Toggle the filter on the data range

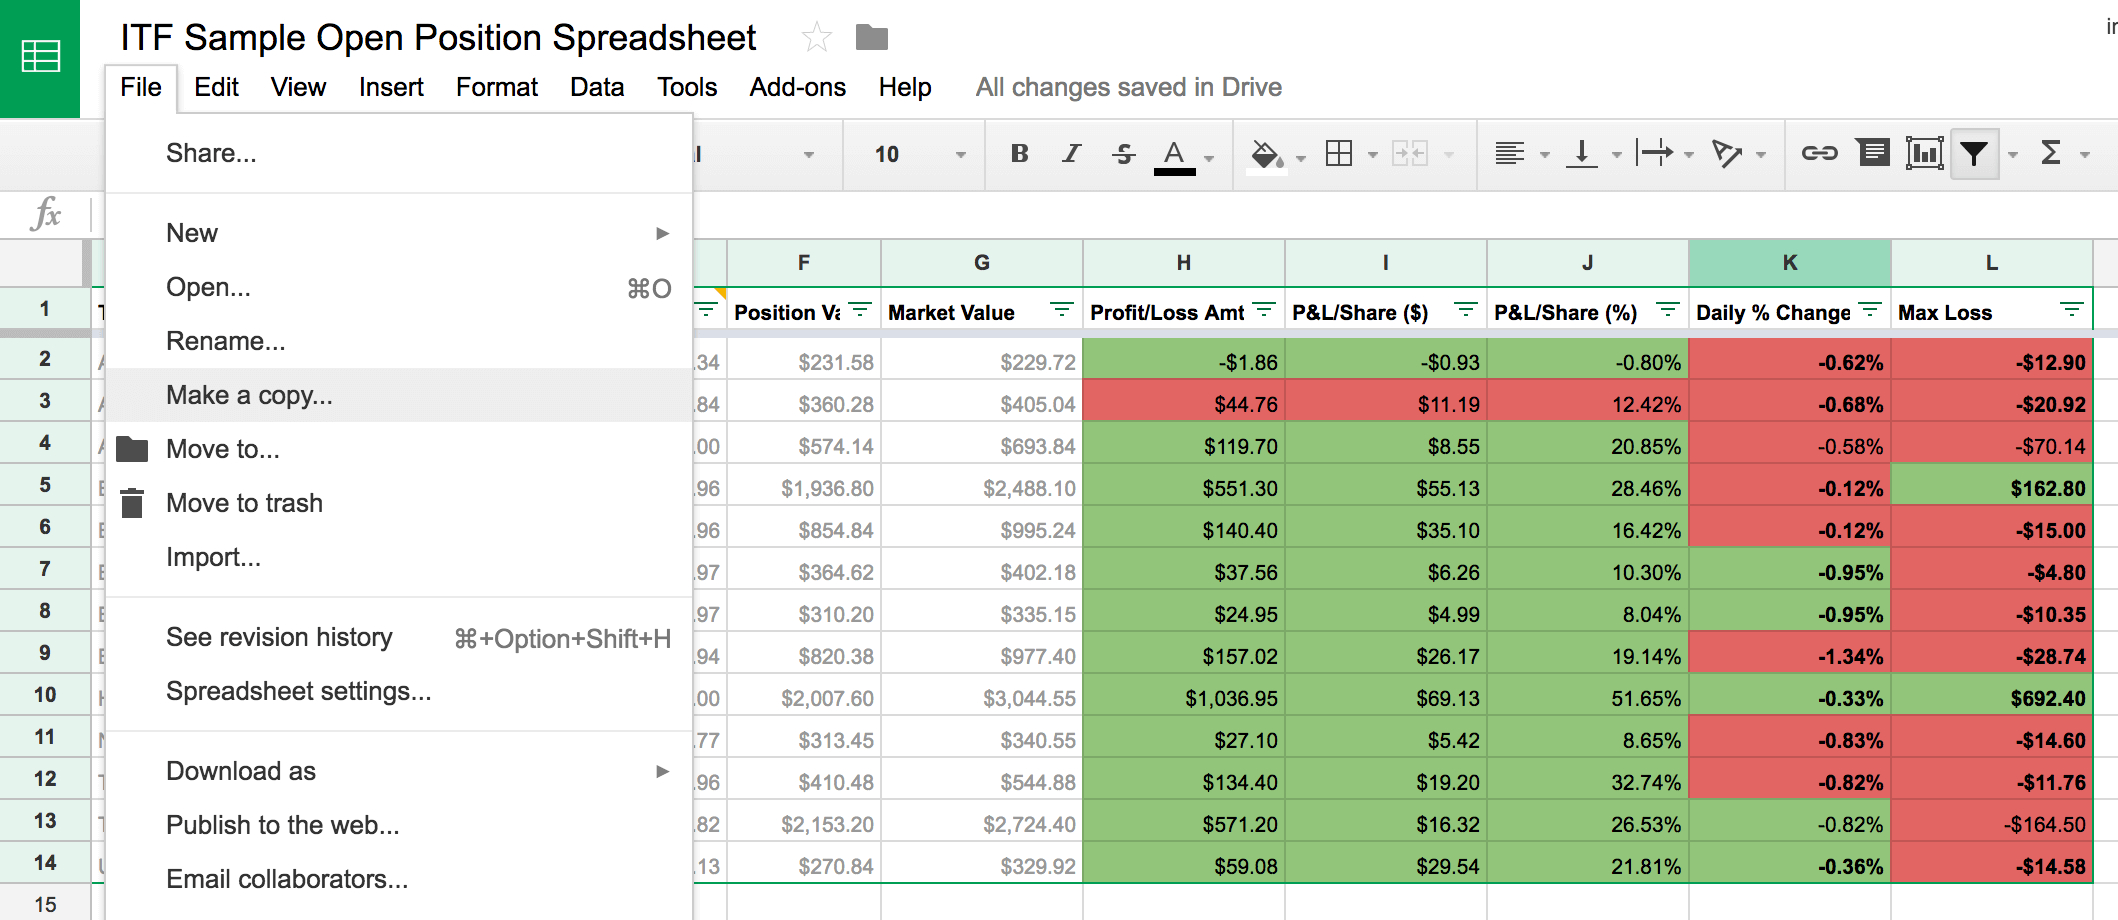click(1975, 153)
